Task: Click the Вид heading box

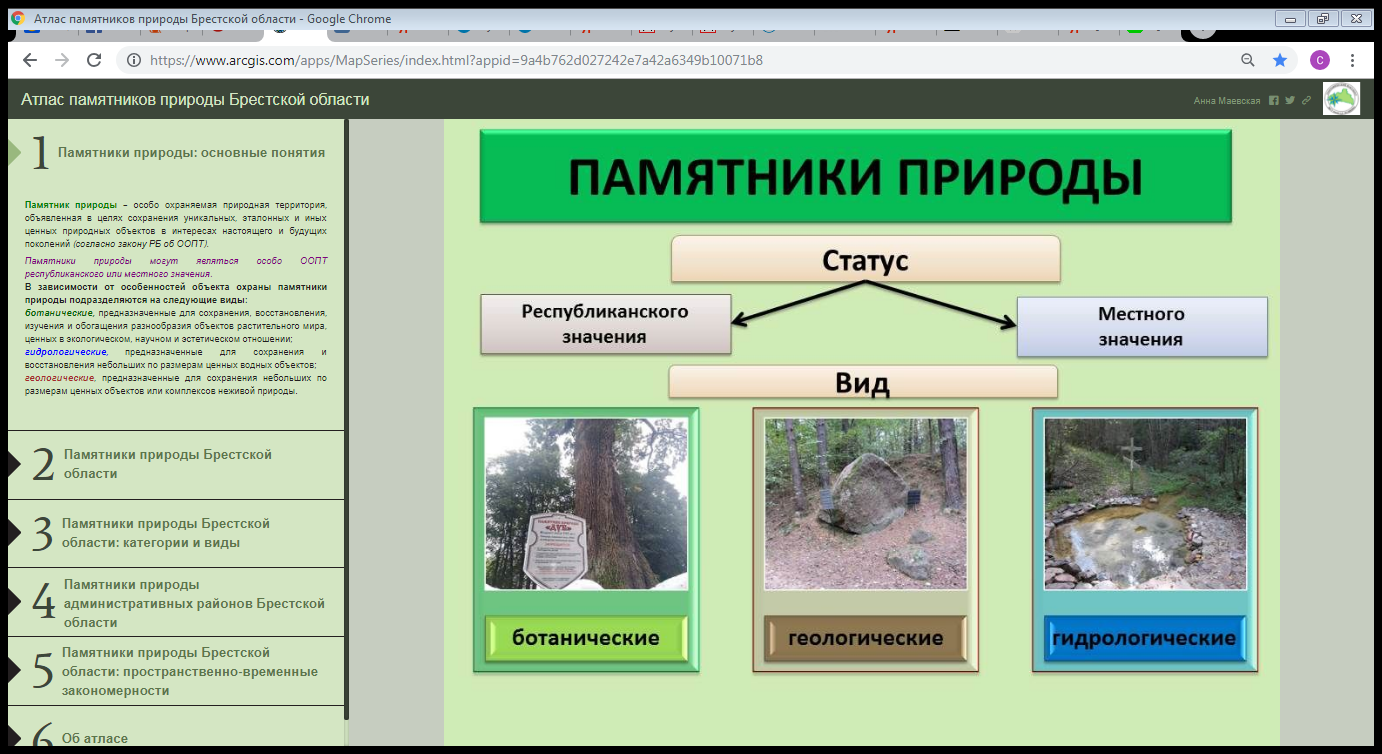Action: 862,382
